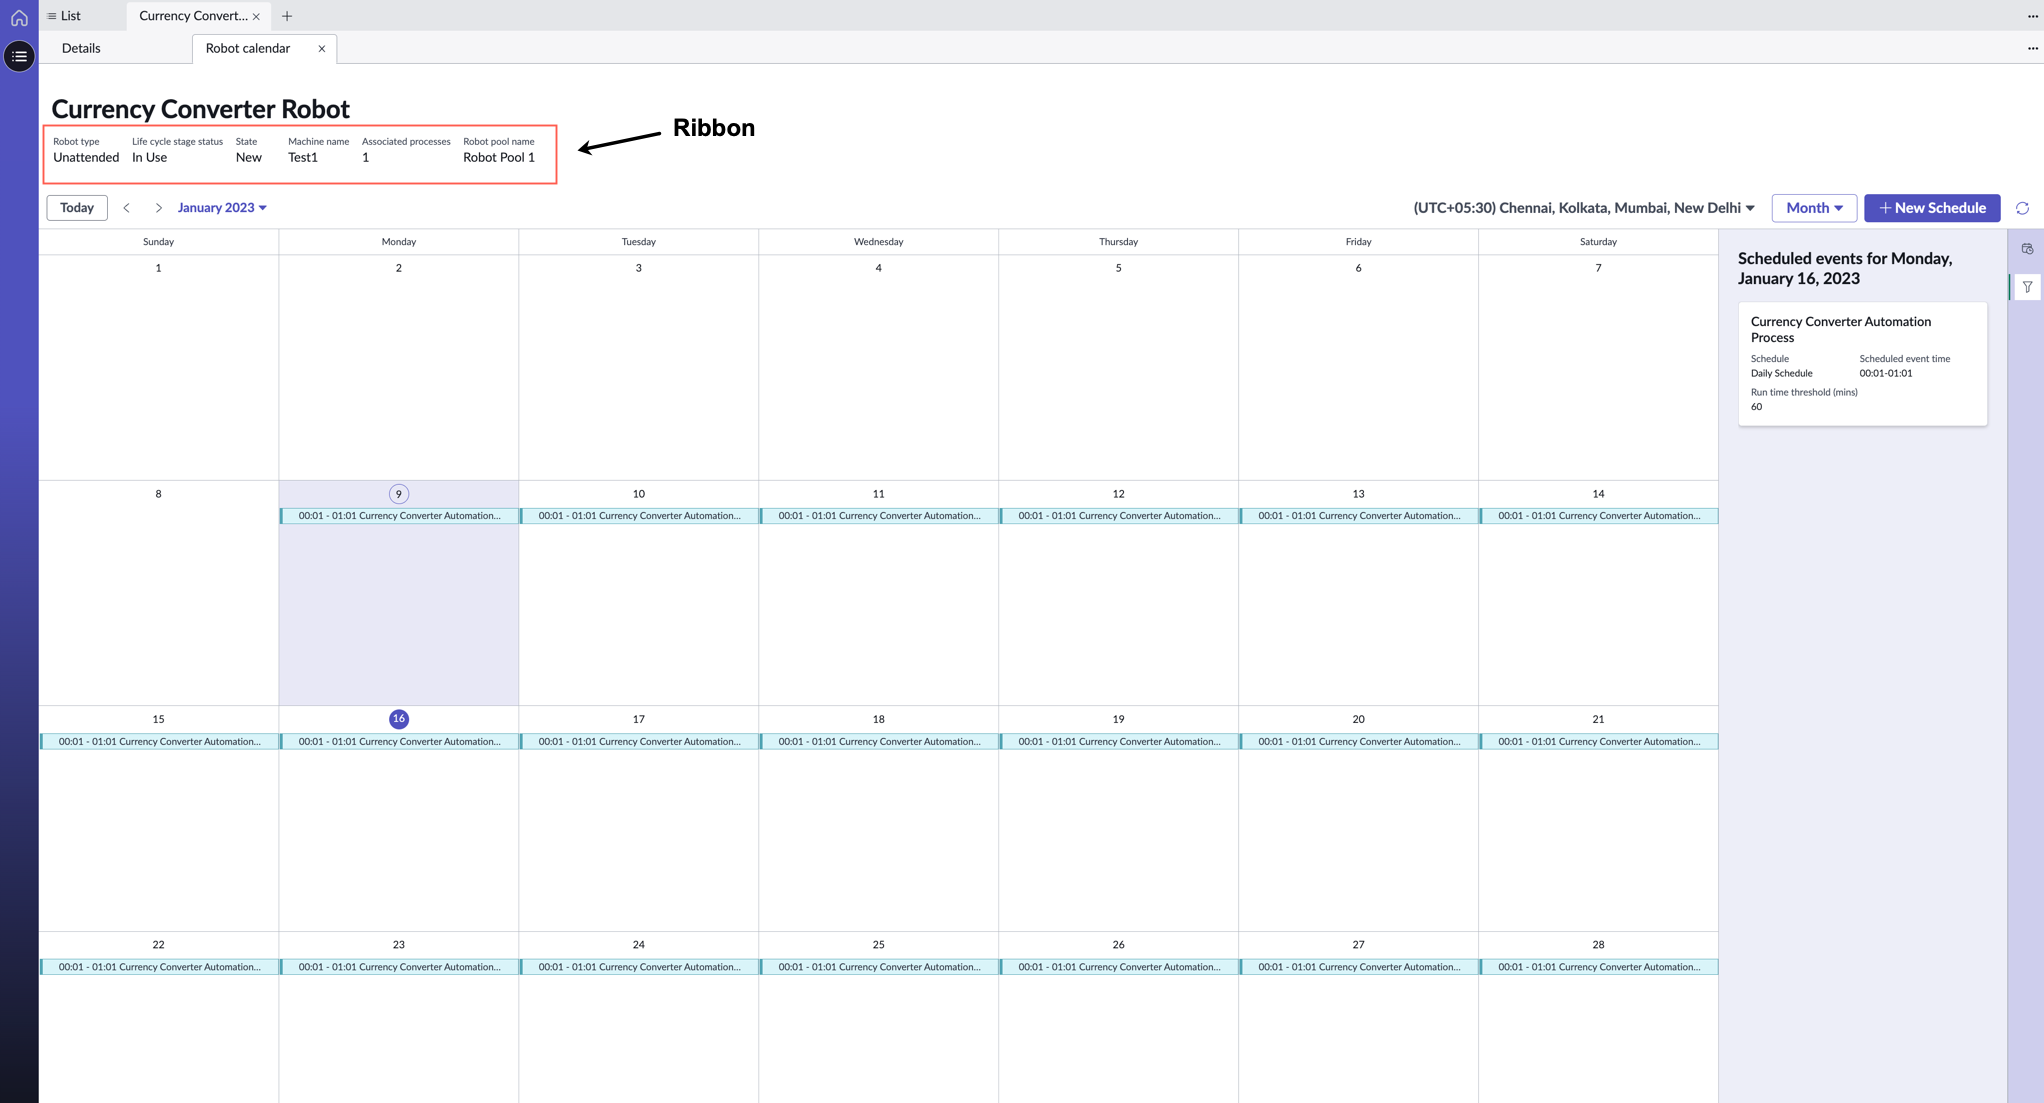Click the Test1 machine name value

(x=303, y=158)
